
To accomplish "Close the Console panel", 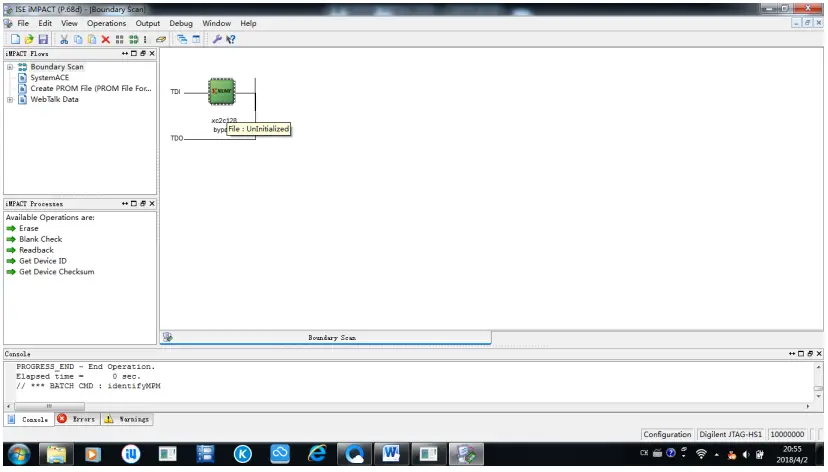I will [x=819, y=354].
